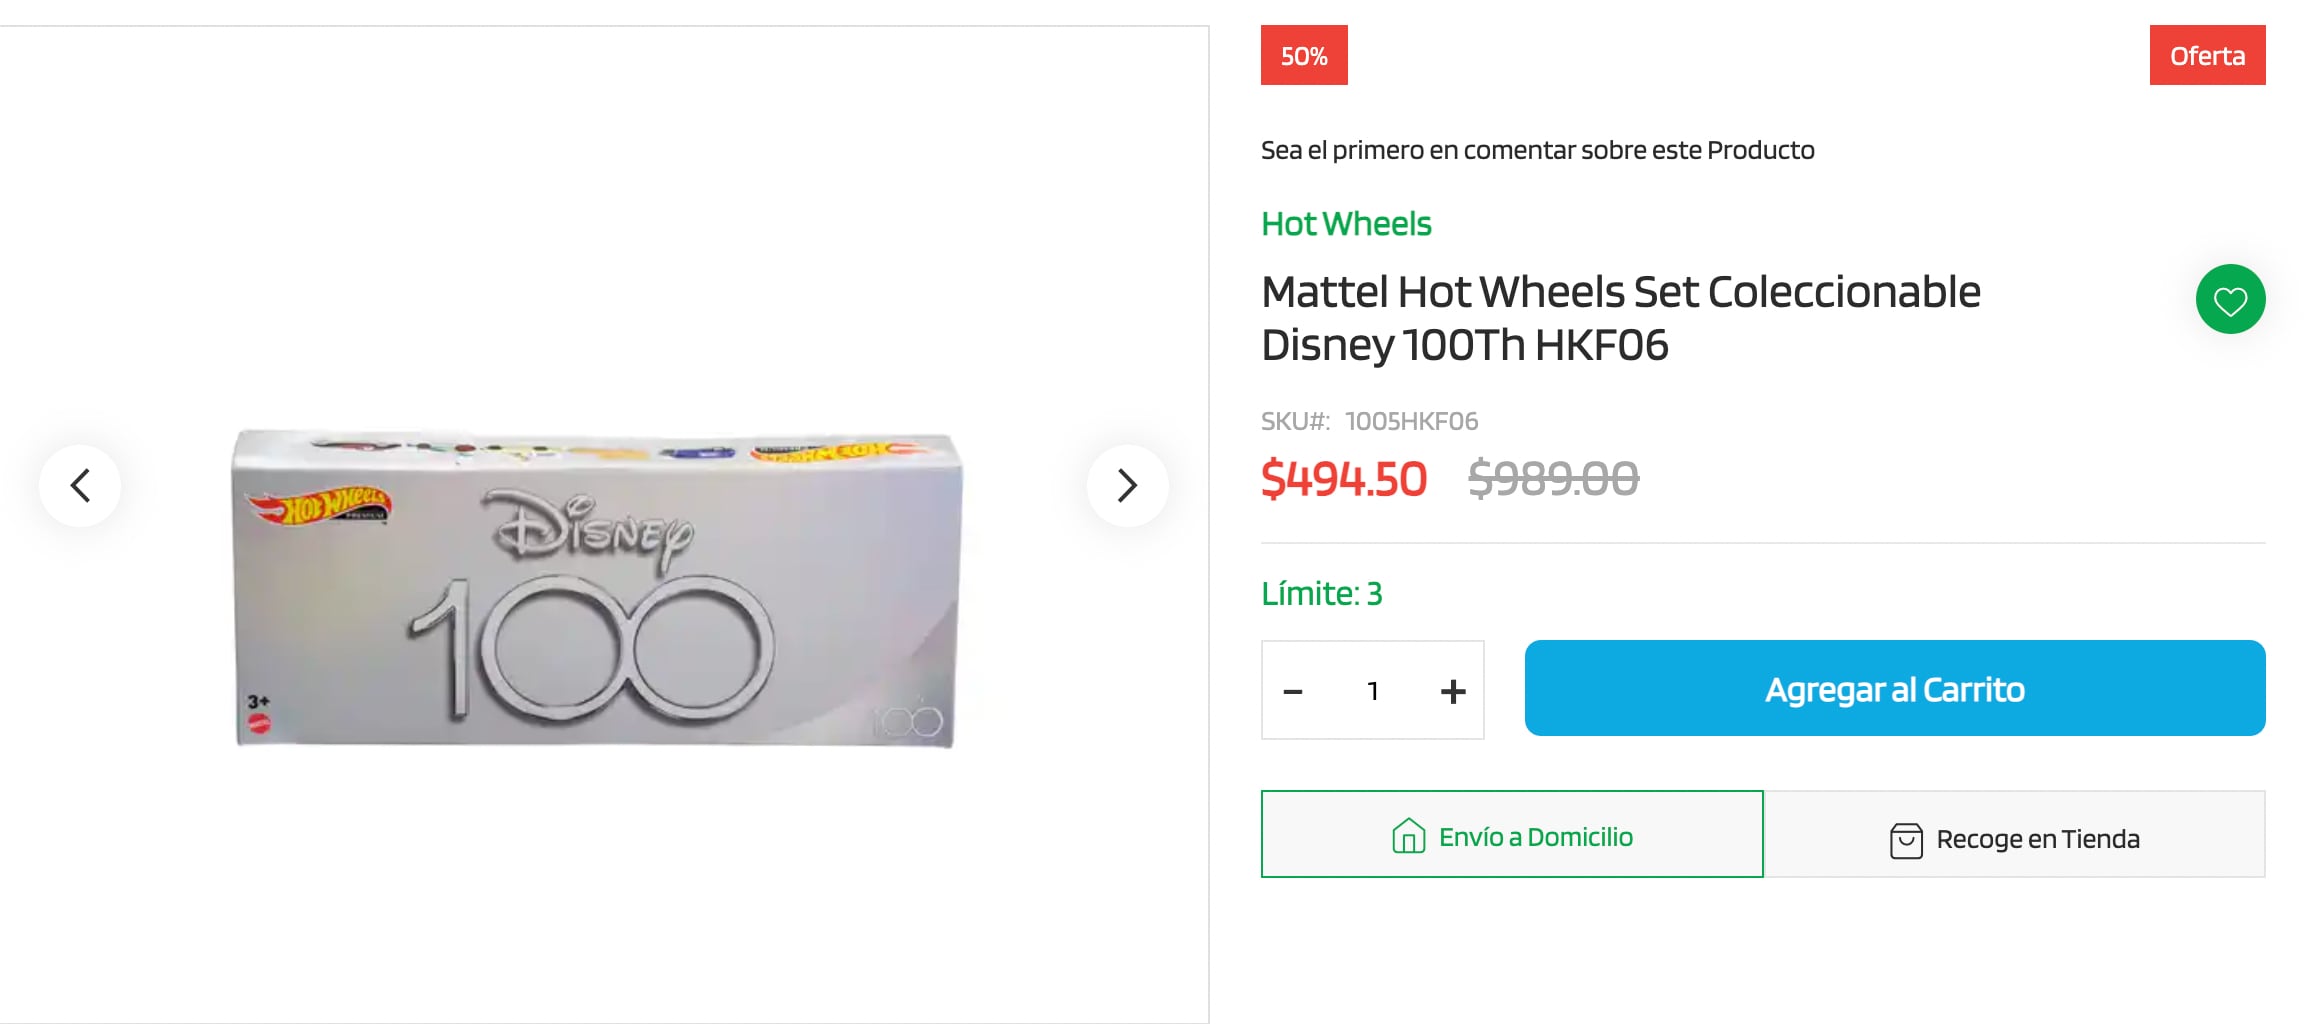This screenshot has width=2306, height=1024.
Task: Click the green Límite: 3 text
Action: click(1321, 594)
